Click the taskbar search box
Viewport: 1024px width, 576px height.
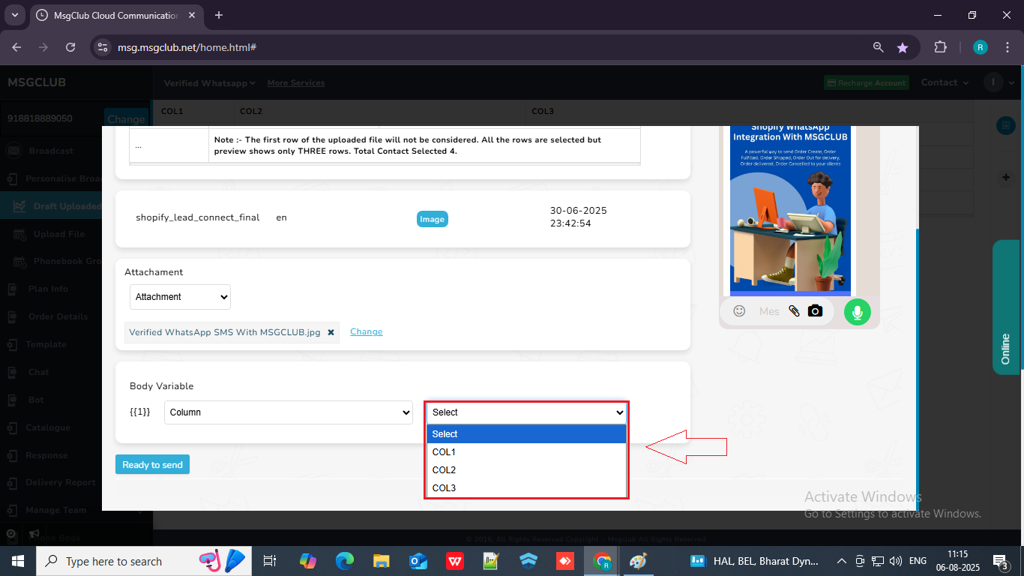point(144,561)
